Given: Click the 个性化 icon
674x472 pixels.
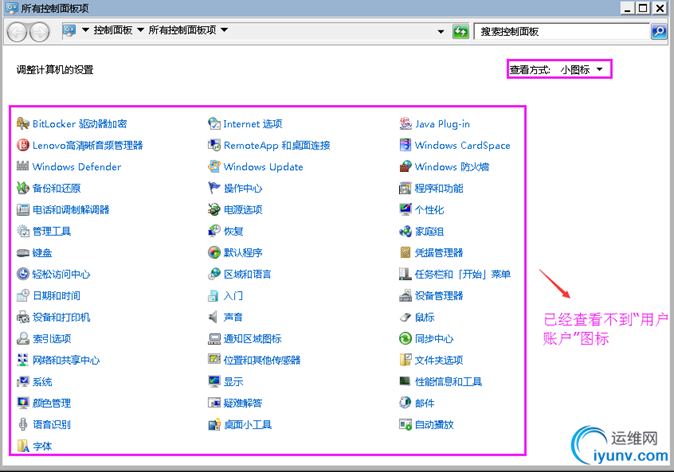Looking at the screenshot, I should coord(405,209).
